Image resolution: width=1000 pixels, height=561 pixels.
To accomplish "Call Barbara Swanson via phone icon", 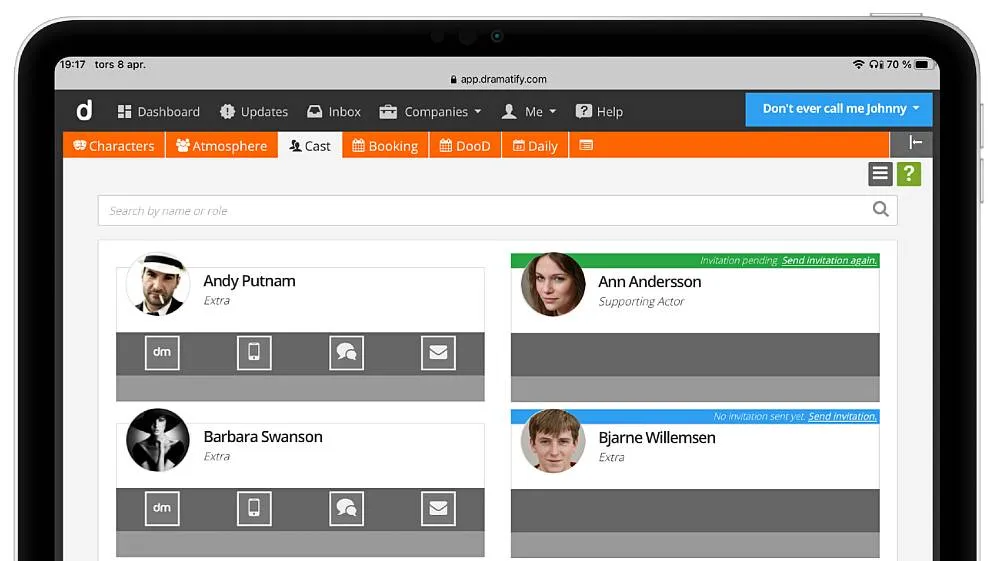I will click(254, 508).
